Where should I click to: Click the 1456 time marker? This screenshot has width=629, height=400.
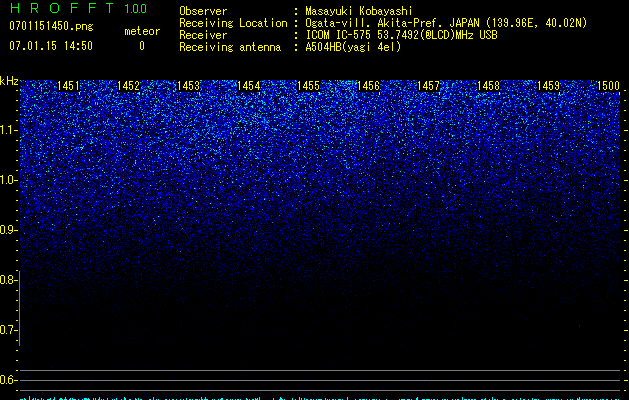368,86
